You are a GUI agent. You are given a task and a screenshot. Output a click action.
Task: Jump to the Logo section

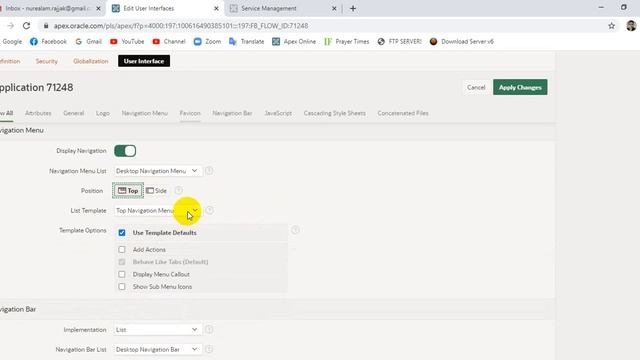[x=102, y=113]
